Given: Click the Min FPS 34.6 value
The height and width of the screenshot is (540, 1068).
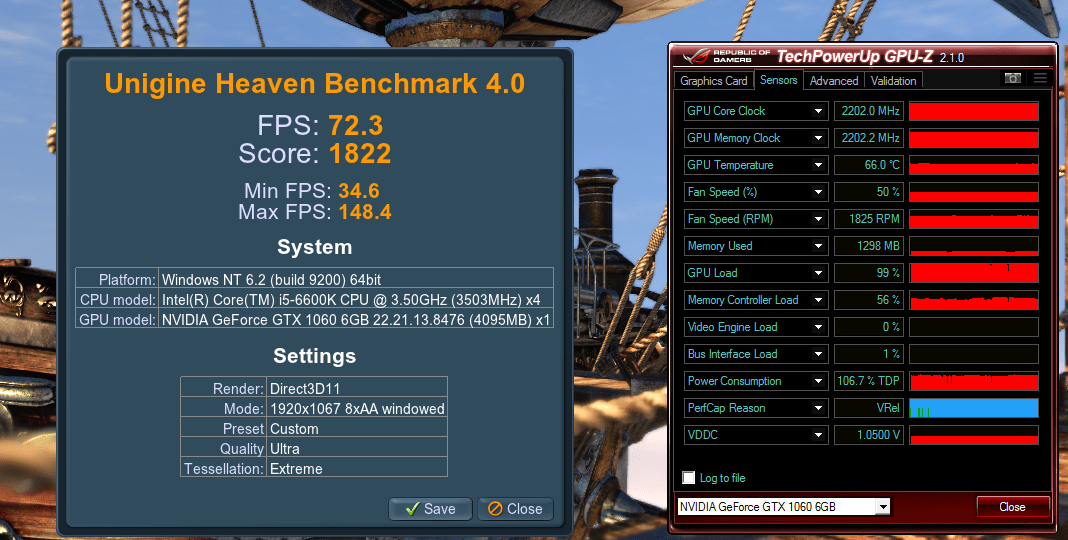Looking at the screenshot, I should pyautogui.click(x=359, y=191).
